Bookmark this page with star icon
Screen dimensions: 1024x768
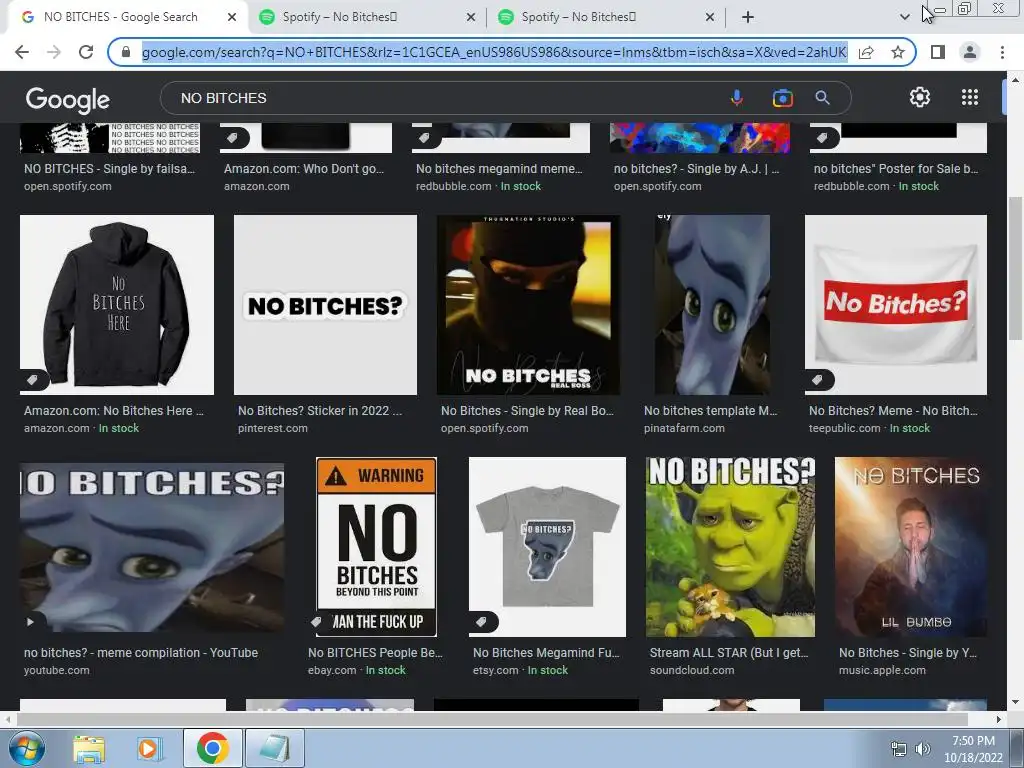point(898,52)
